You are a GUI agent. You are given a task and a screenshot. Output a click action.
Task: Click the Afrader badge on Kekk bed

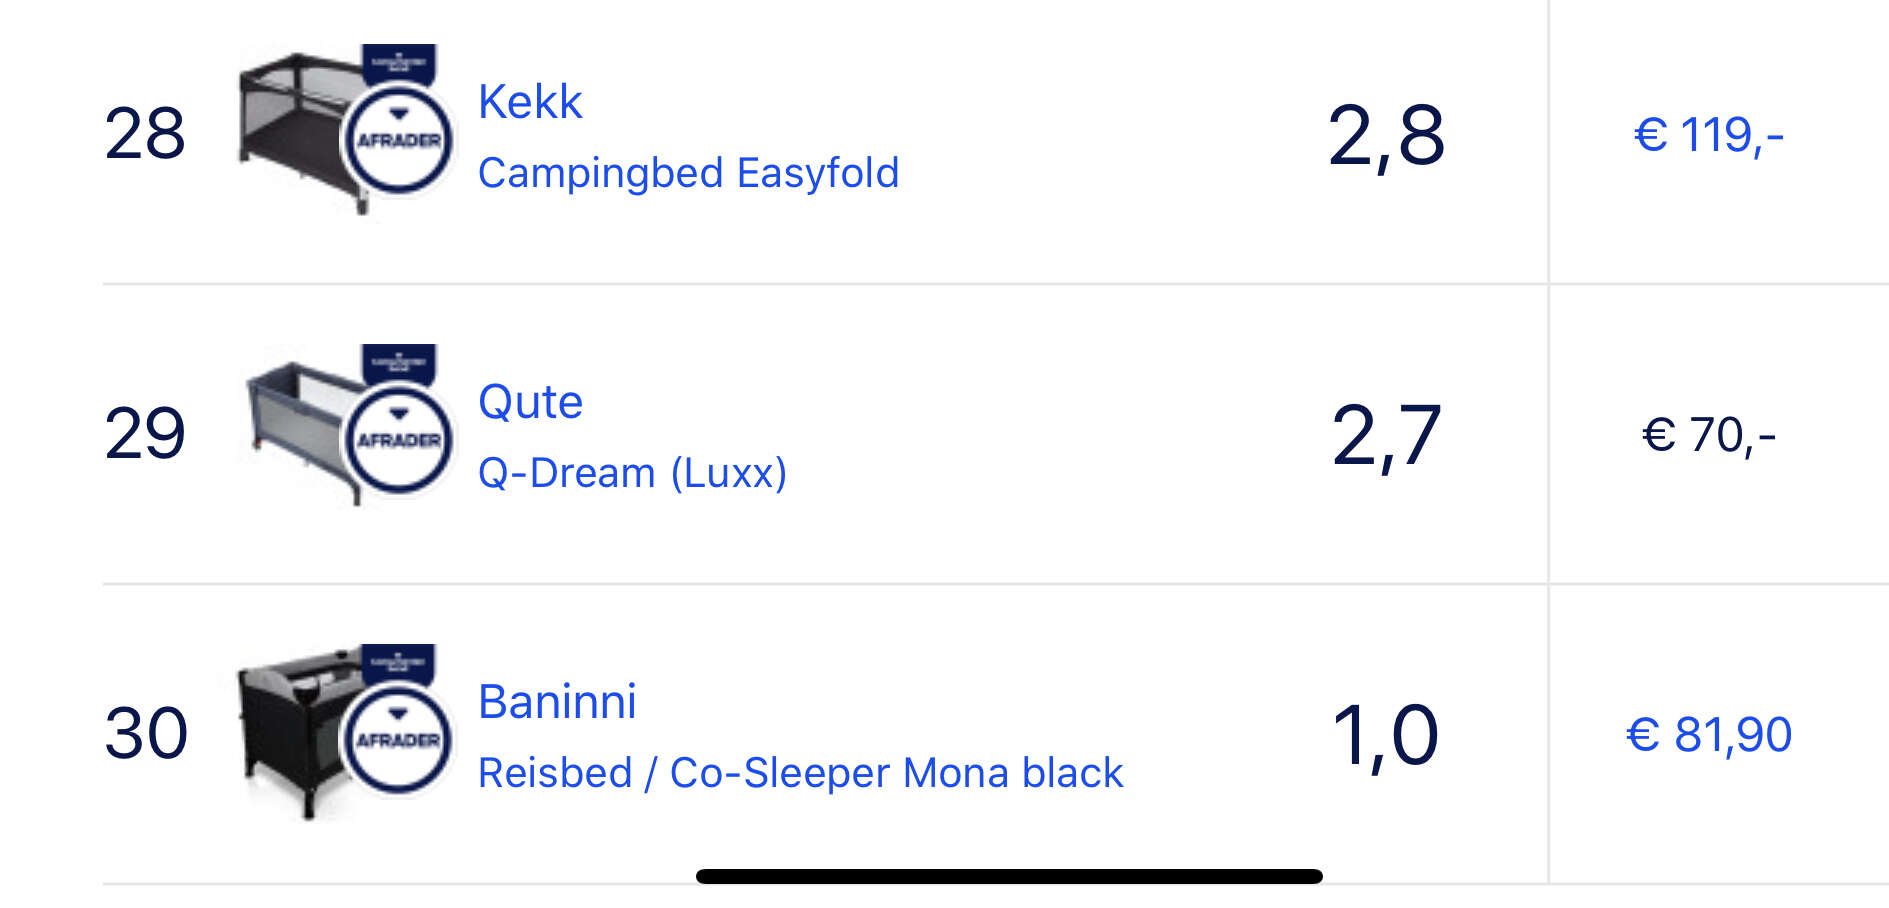[398, 140]
